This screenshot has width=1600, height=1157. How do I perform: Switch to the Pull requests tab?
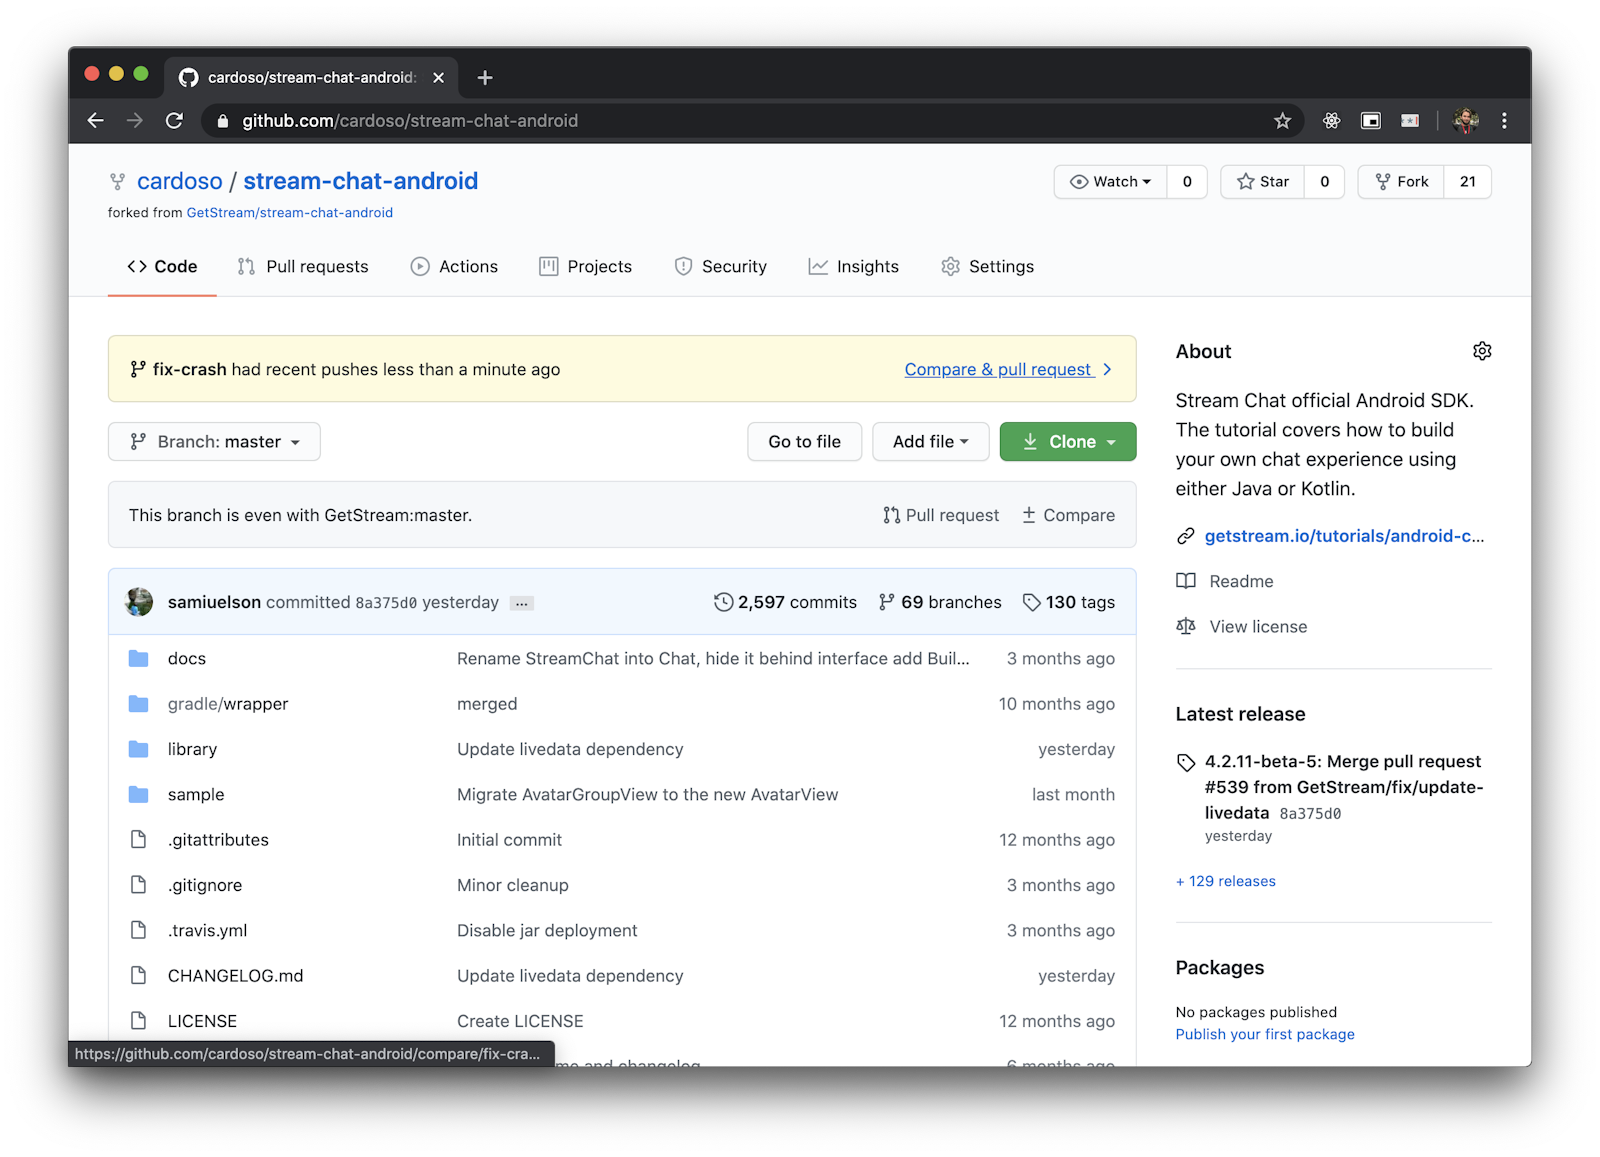[303, 266]
